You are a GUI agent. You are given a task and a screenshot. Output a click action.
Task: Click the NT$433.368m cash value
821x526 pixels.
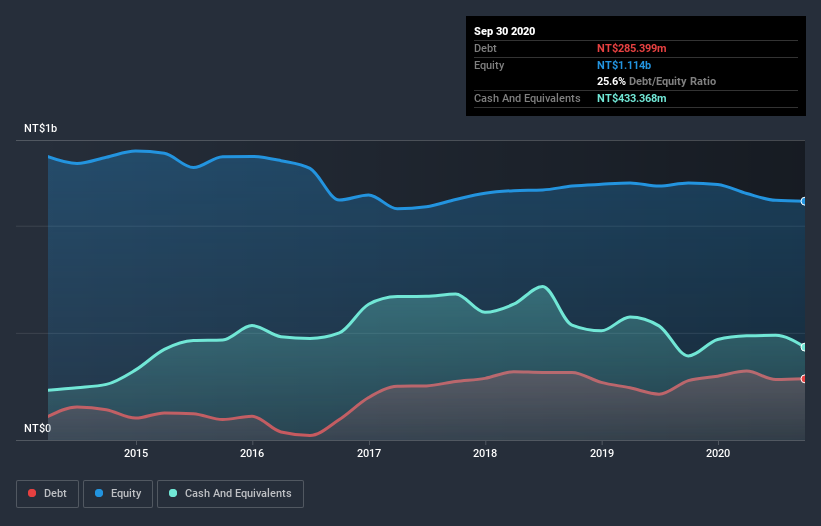pyautogui.click(x=631, y=98)
